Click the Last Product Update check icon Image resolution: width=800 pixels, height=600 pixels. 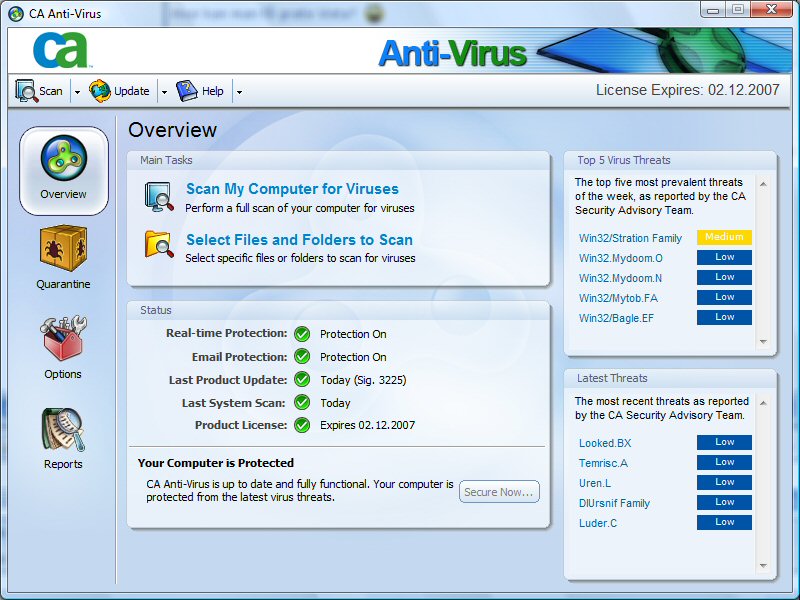(x=302, y=380)
